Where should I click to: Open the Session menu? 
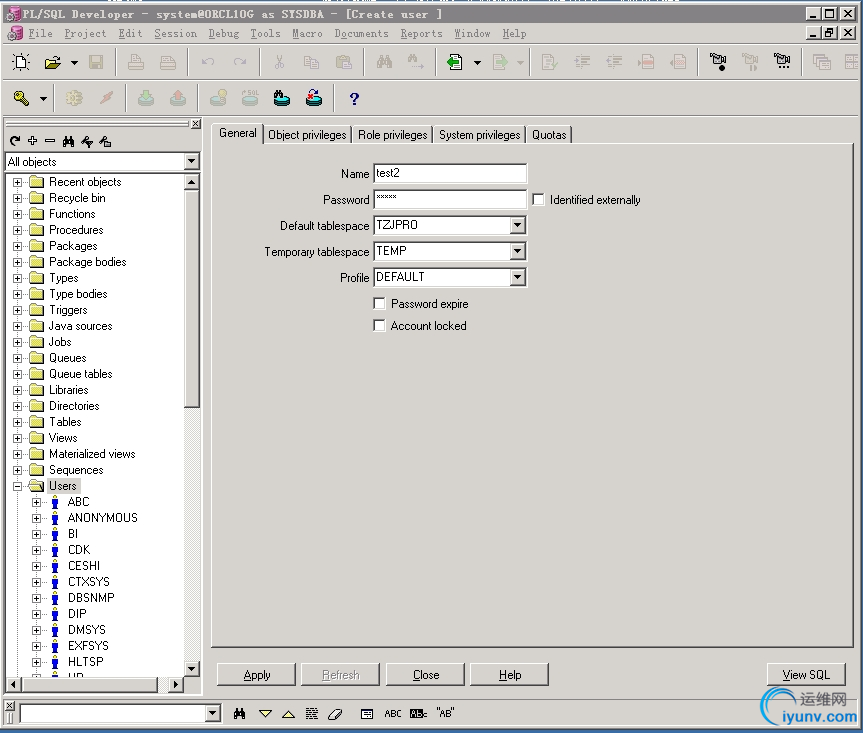pyautogui.click(x=176, y=34)
